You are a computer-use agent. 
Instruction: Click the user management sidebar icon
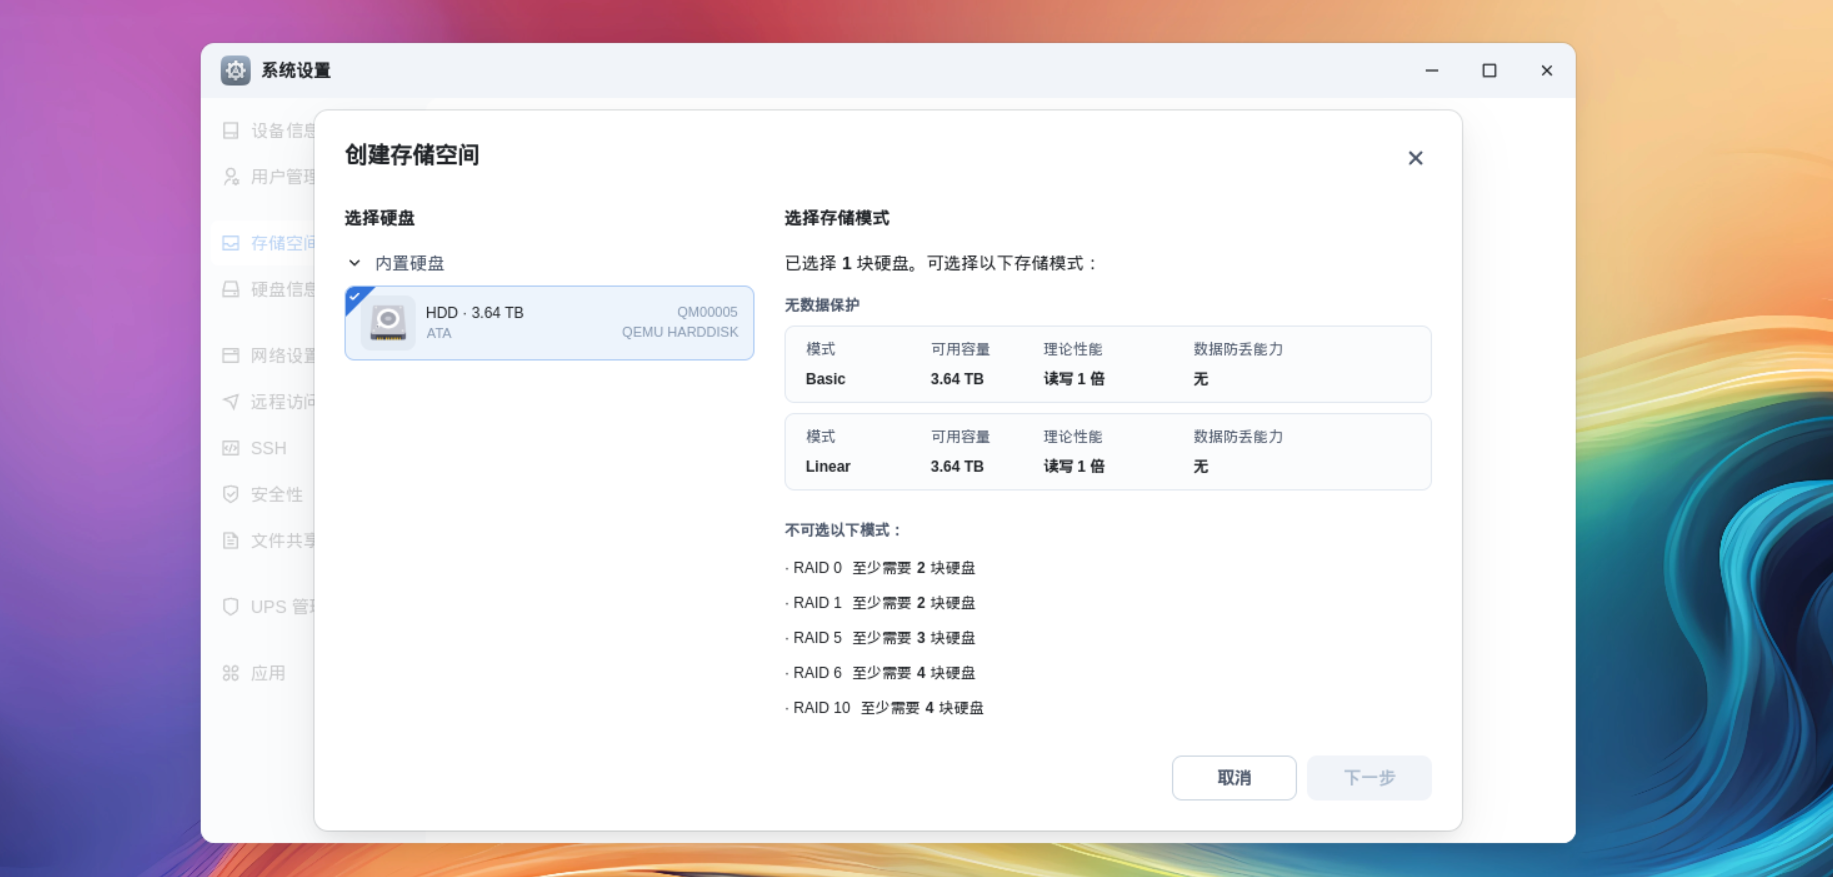(231, 177)
